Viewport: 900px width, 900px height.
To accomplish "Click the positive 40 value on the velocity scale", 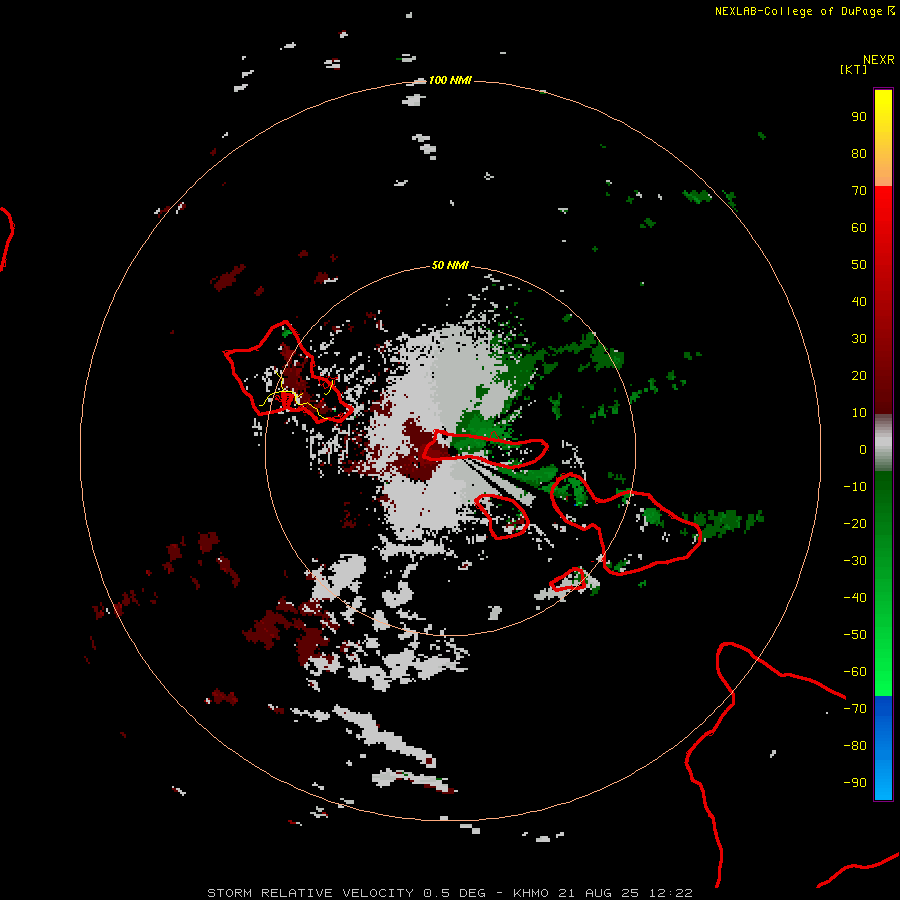I will point(859,302).
